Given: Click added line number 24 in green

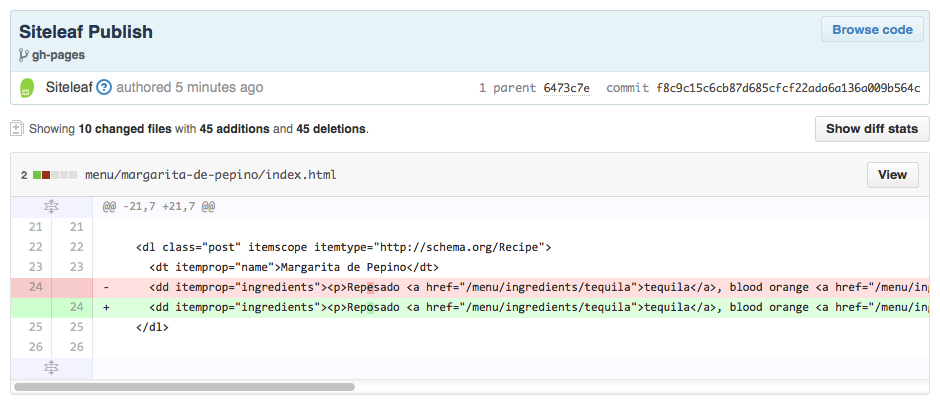Looking at the screenshot, I should [x=76, y=307].
